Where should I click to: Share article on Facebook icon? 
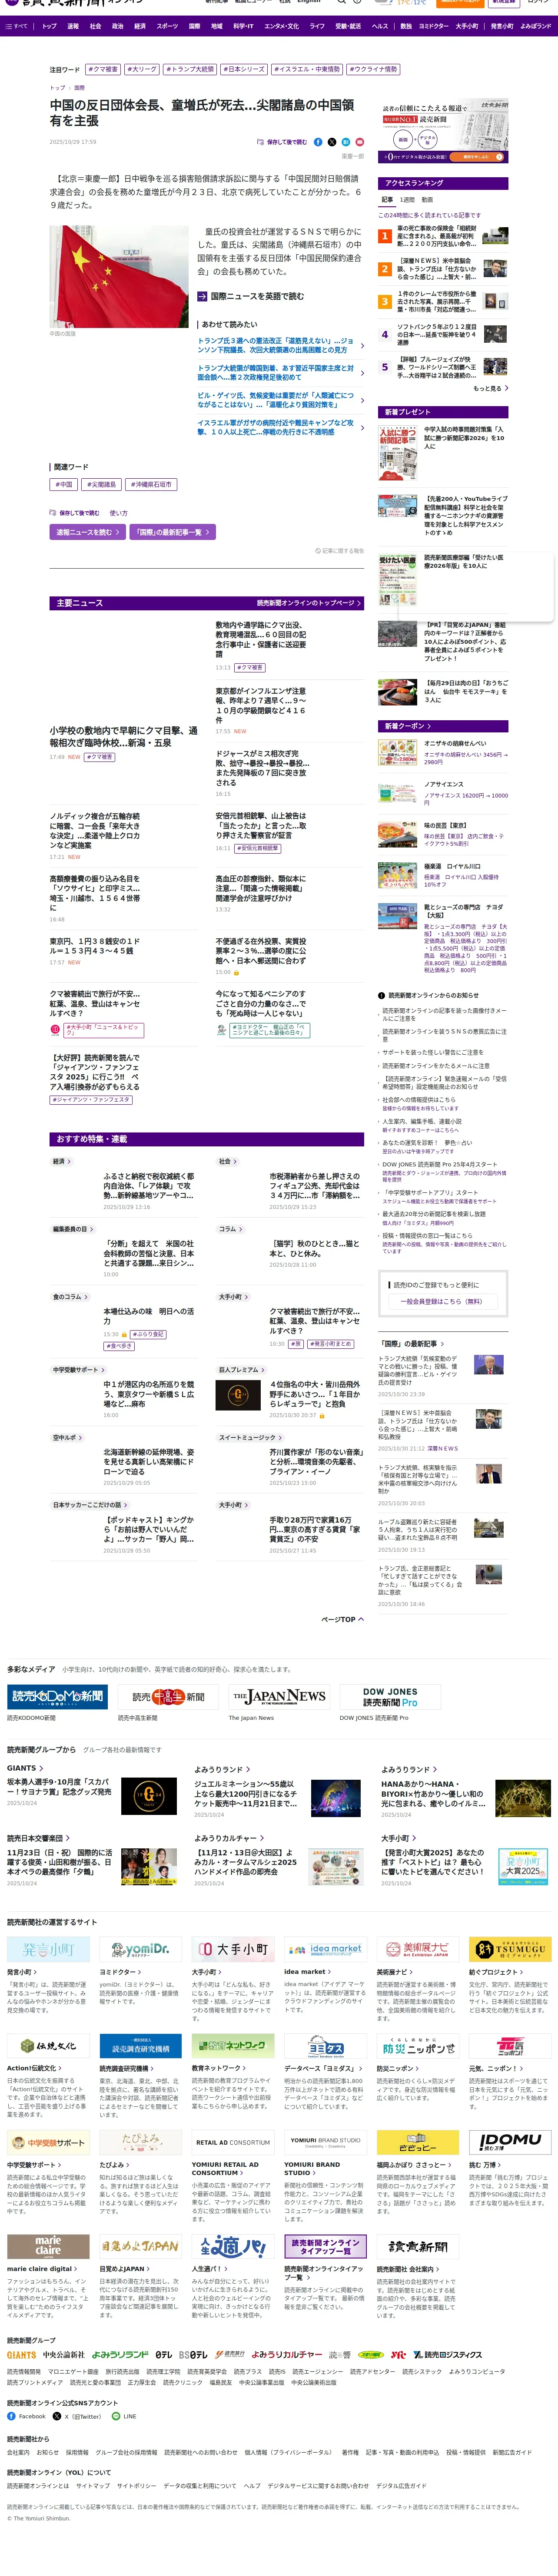[318, 142]
